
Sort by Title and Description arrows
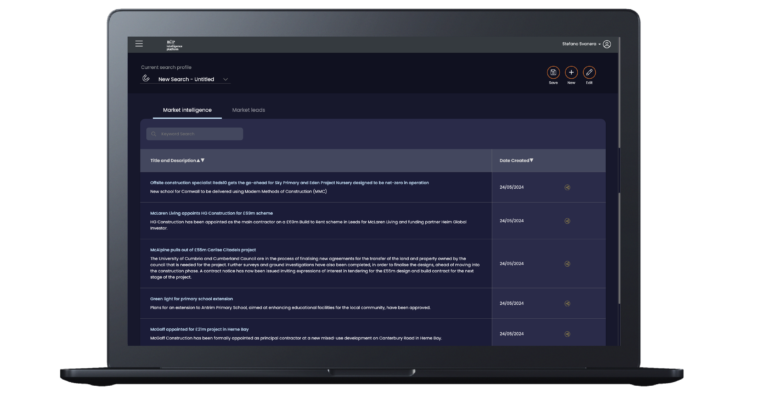pos(200,160)
